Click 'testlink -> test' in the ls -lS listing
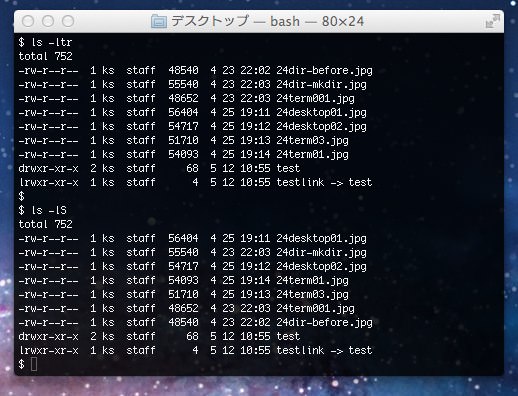518x396 pixels. (324, 350)
